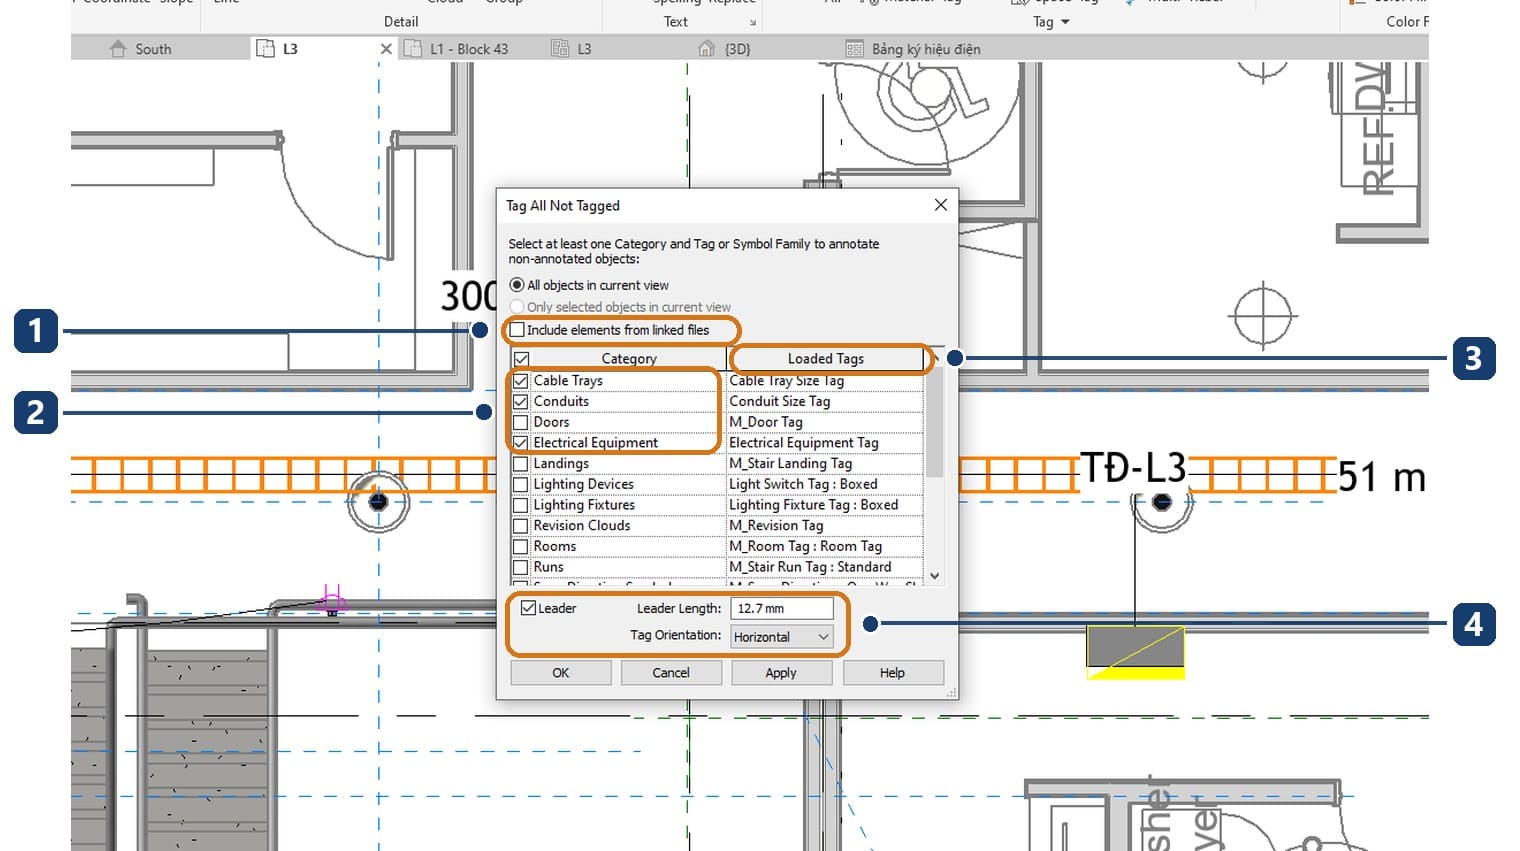Open the Bảng ký hiệu điện schedule tab
1520x851 pixels.
coord(926,49)
